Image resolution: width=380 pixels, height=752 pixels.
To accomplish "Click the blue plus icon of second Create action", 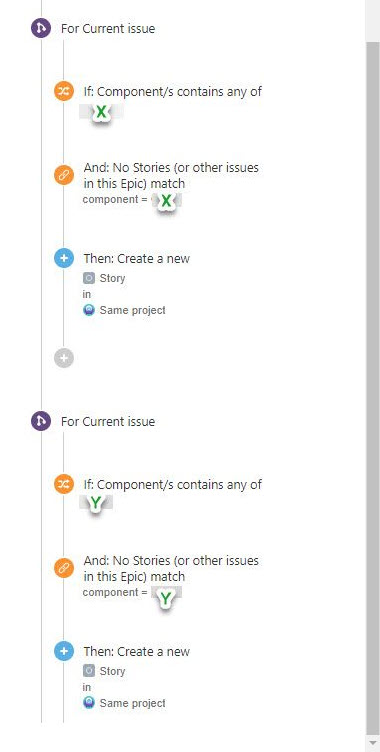I will pyautogui.click(x=64, y=651).
